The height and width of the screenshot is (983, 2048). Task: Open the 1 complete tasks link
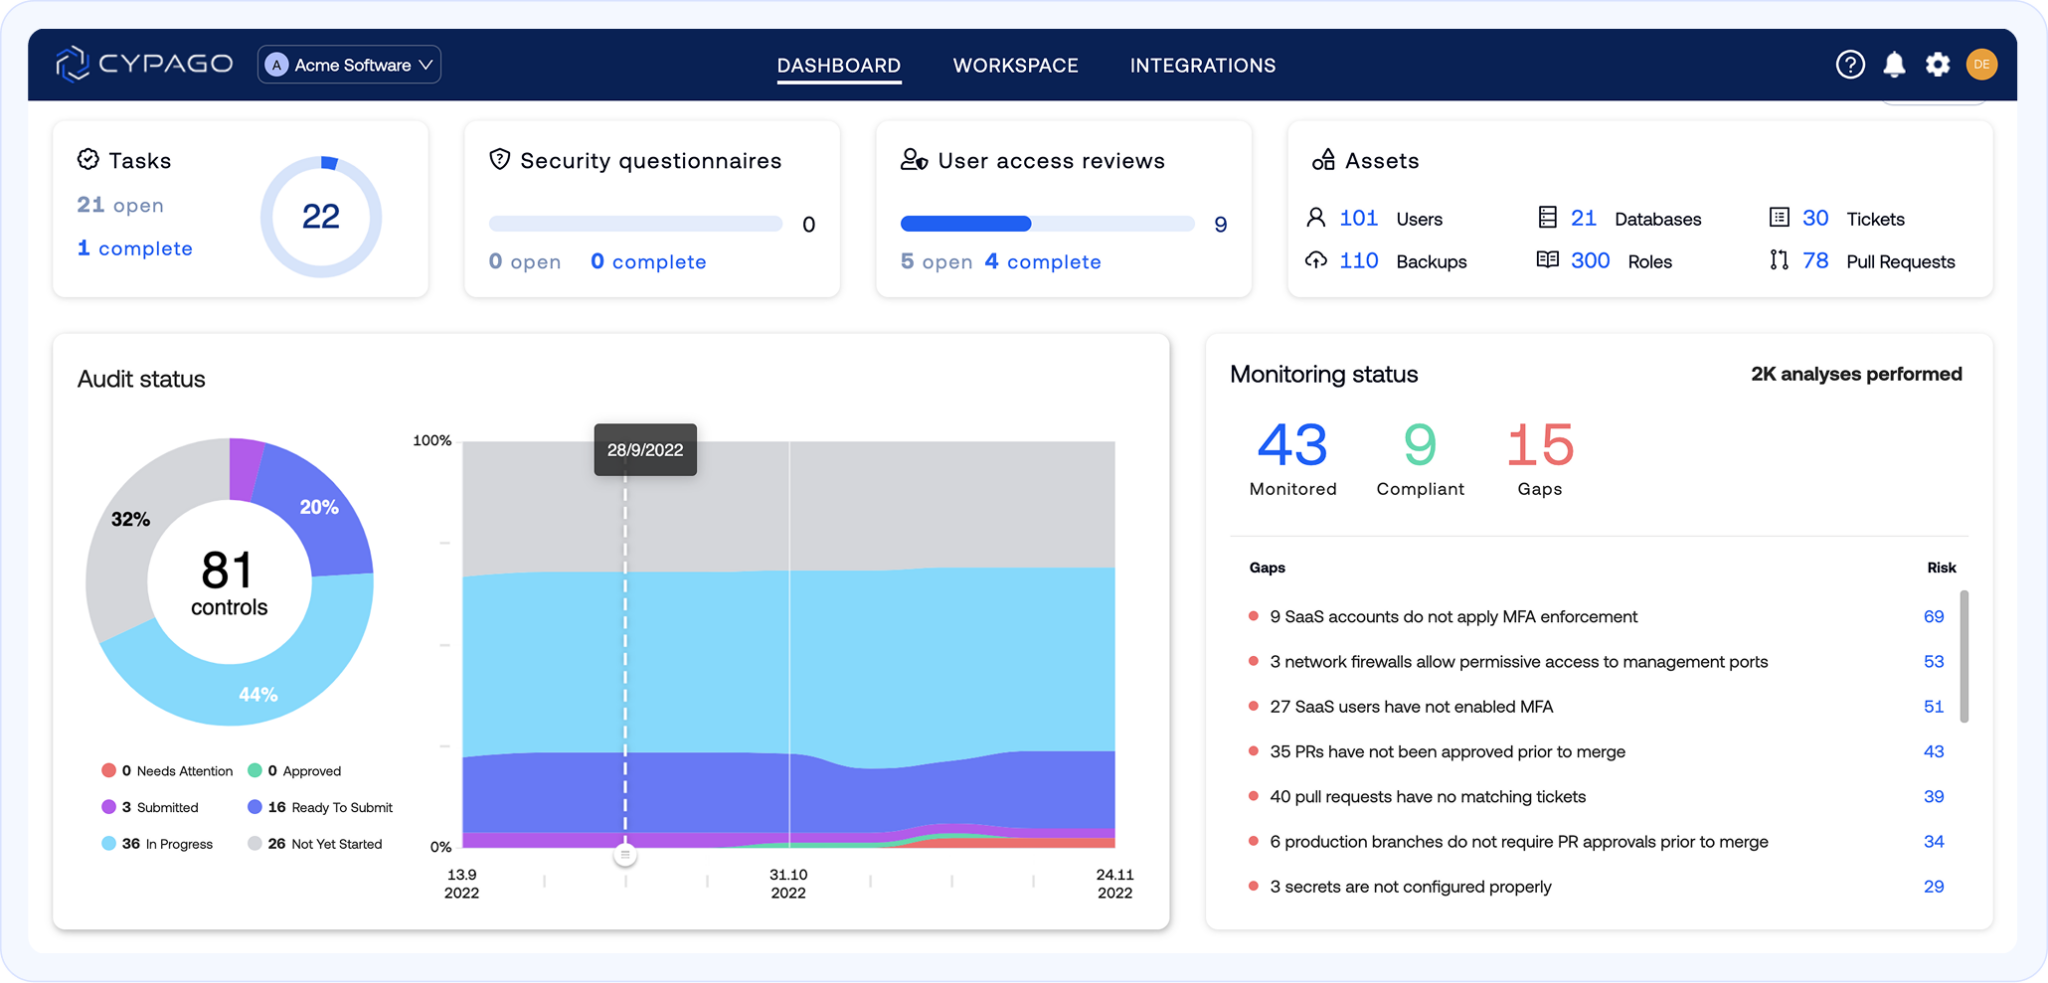click(135, 248)
